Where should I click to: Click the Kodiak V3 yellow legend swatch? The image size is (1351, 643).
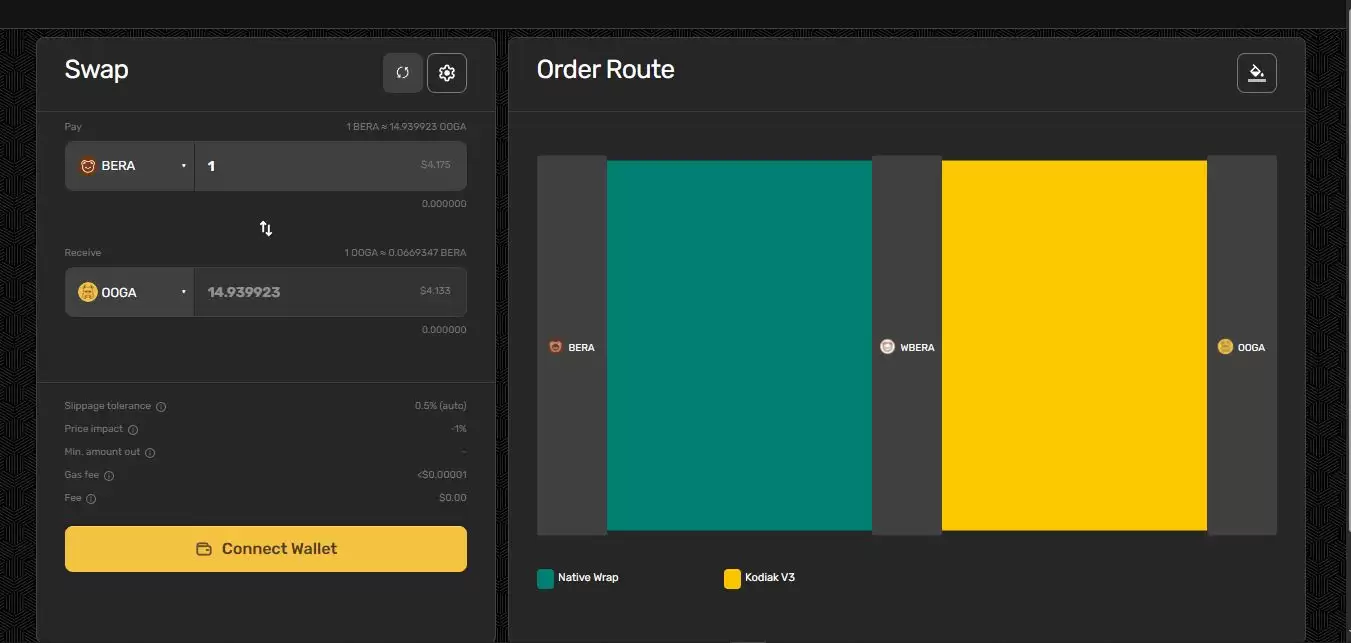tap(732, 578)
